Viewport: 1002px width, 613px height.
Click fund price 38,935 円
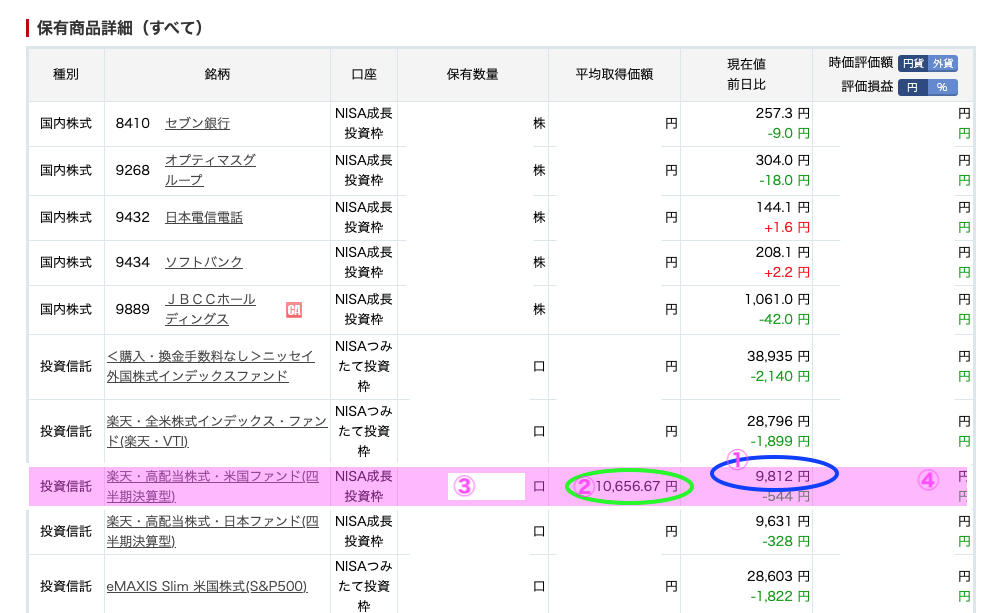coord(778,356)
